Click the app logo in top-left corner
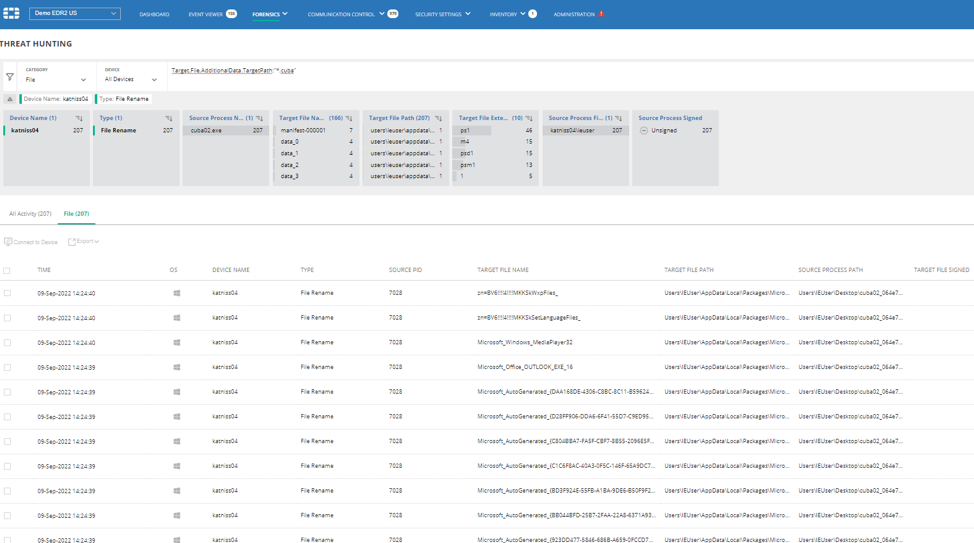The height and width of the screenshot is (543, 974). 11,14
